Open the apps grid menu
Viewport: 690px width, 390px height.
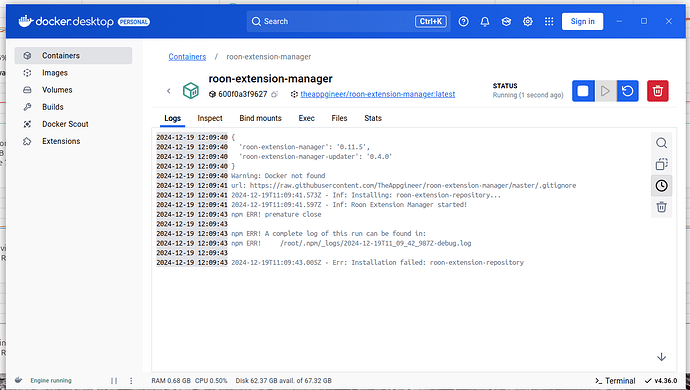pos(549,21)
